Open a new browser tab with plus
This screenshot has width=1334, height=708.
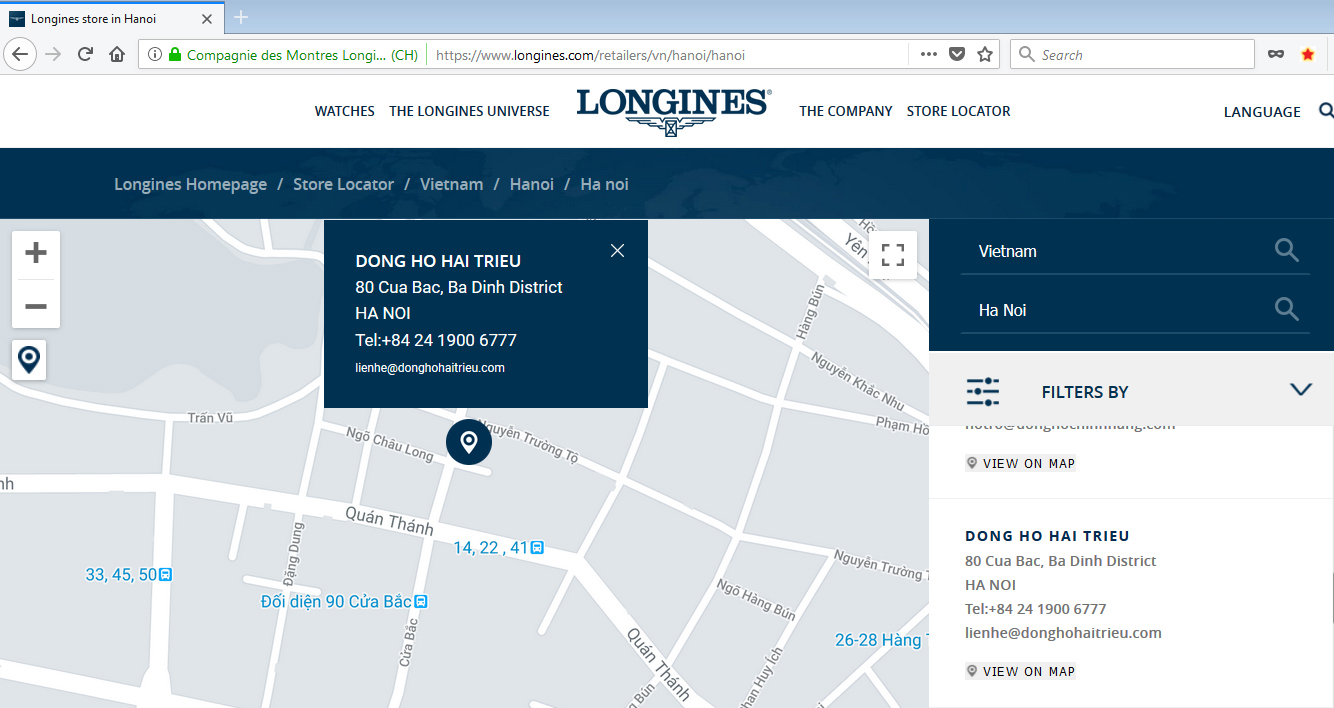pos(241,18)
